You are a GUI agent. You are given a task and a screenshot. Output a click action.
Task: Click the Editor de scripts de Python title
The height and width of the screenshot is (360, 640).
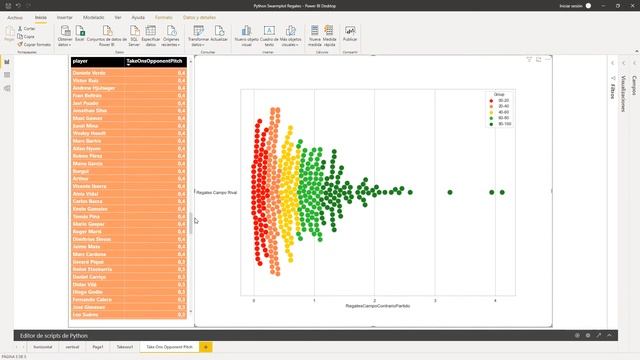pos(54,336)
